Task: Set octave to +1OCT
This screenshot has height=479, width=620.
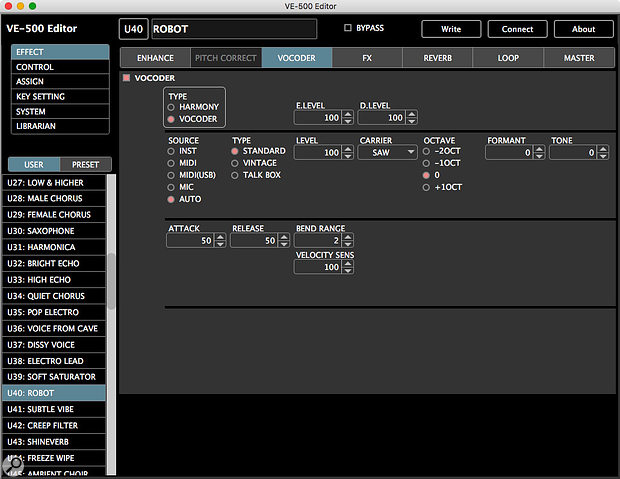Action: click(426, 187)
